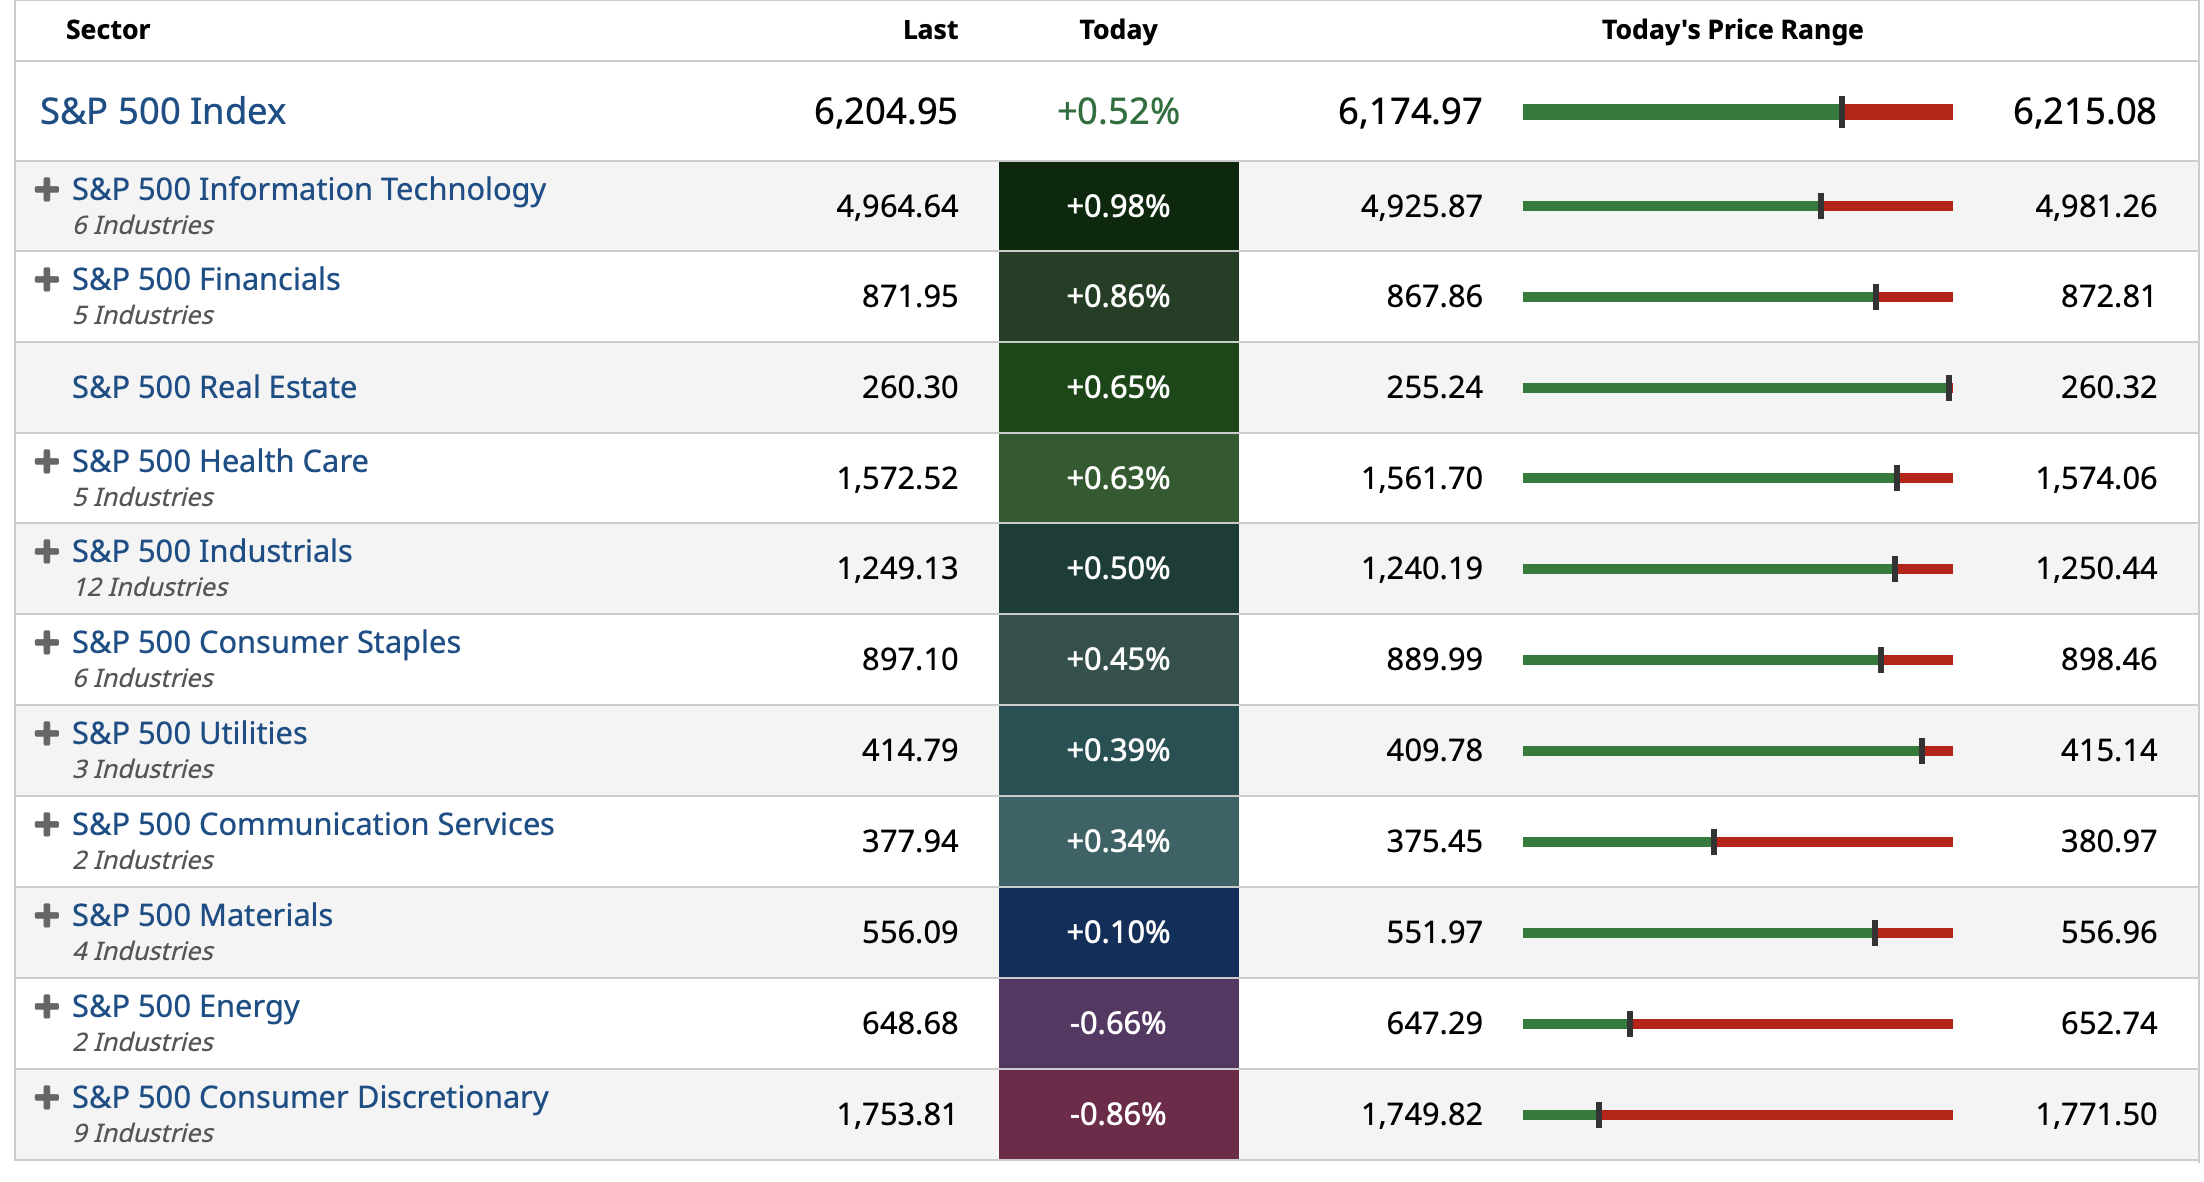2204x1182 pixels.
Task: Open the S&P 500 Real Estate link
Action: pos(214,387)
